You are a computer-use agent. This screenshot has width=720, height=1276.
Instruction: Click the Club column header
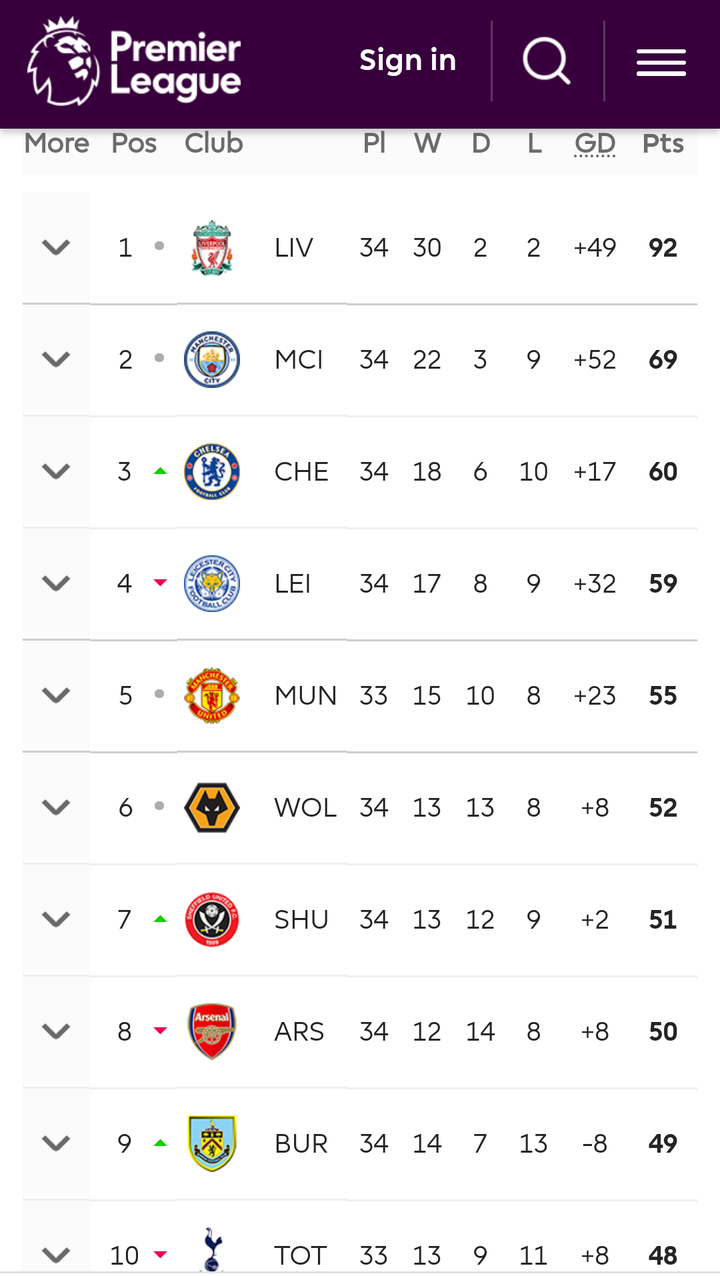(x=214, y=144)
